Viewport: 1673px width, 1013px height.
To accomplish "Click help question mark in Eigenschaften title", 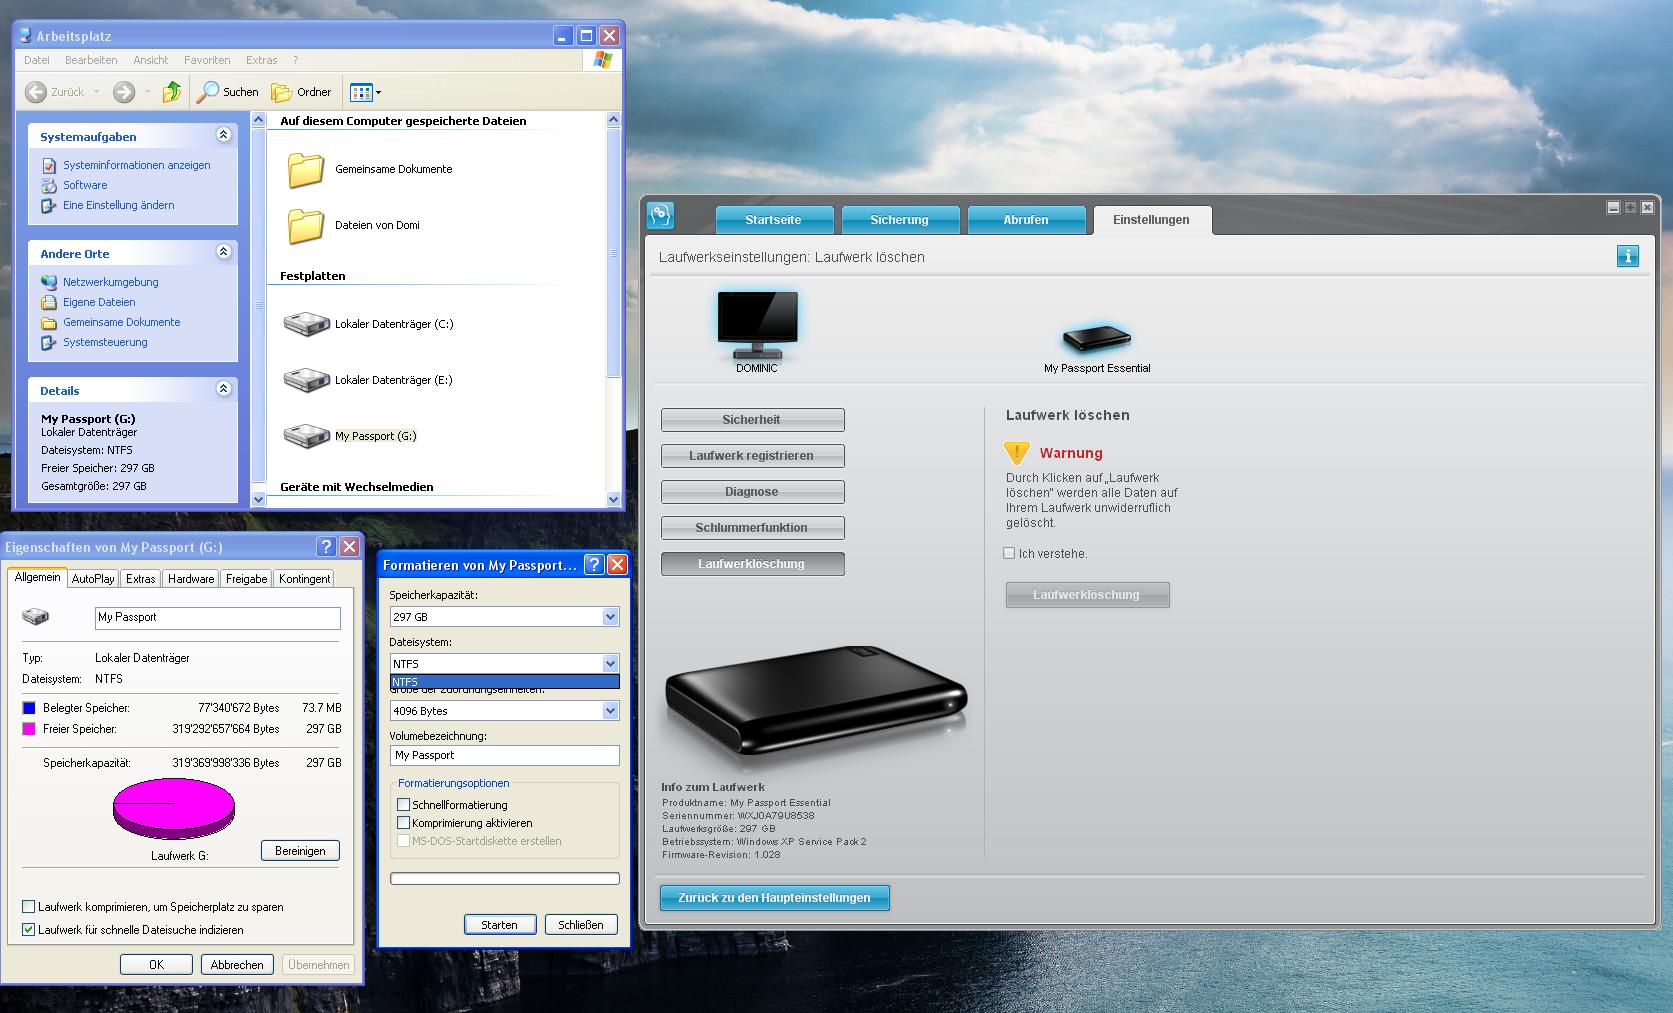I will (x=326, y=547).
